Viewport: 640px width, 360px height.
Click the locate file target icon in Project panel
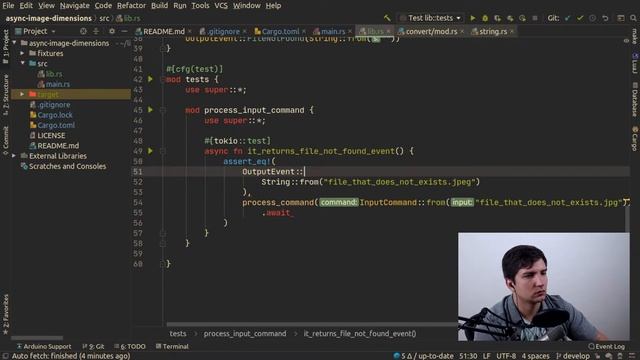point(83,31)
